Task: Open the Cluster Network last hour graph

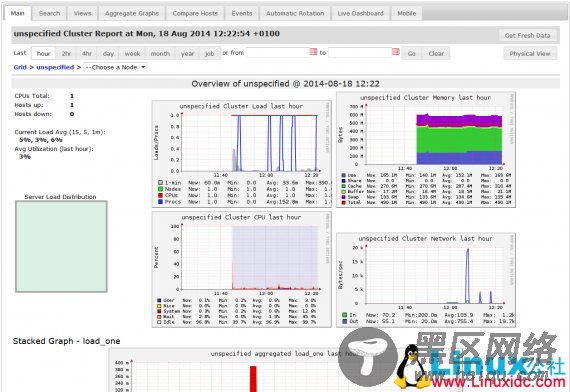Action: 426,280
